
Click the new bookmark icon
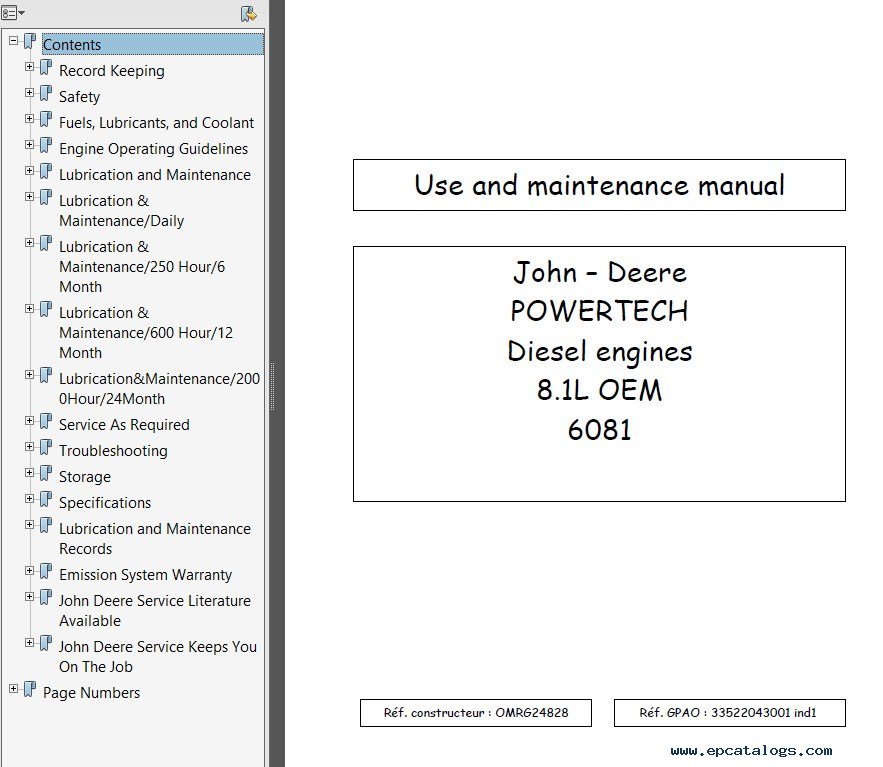[x=248, y=14]
